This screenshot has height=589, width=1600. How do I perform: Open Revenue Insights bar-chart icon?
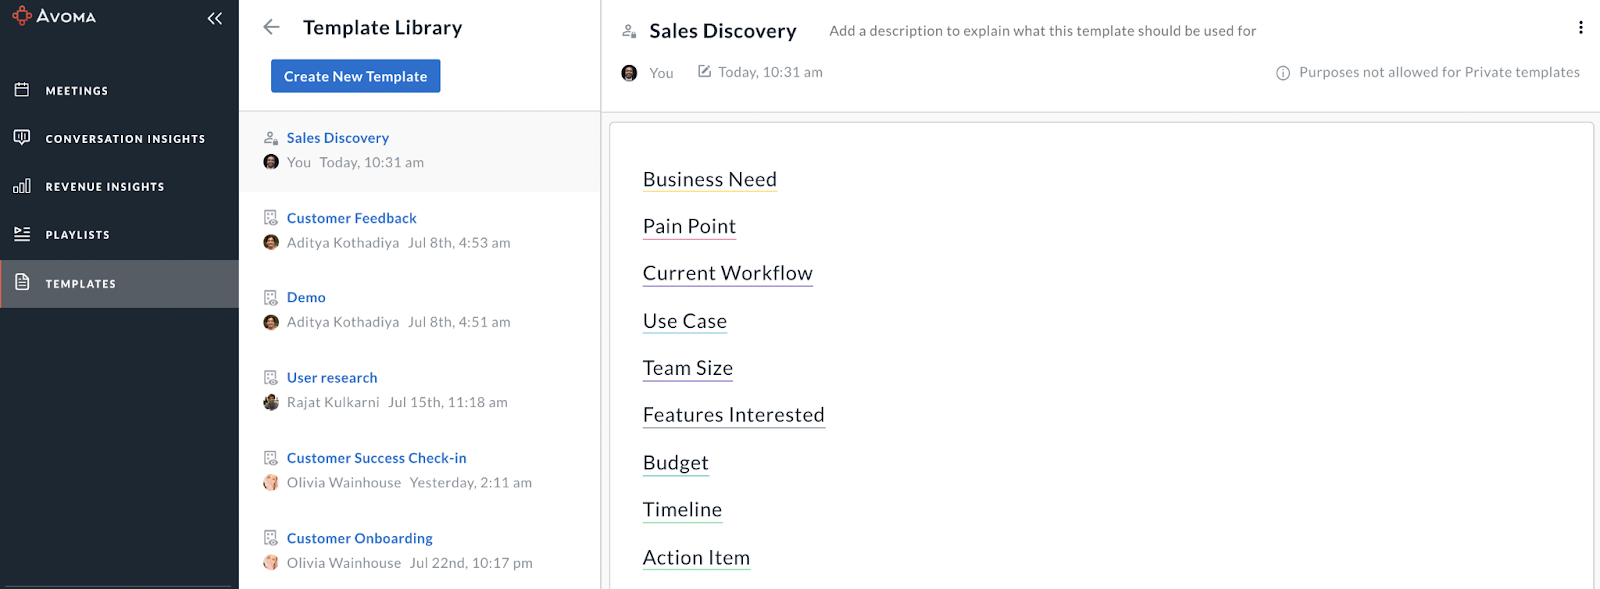pyautogui.click(x=22, y=186)
